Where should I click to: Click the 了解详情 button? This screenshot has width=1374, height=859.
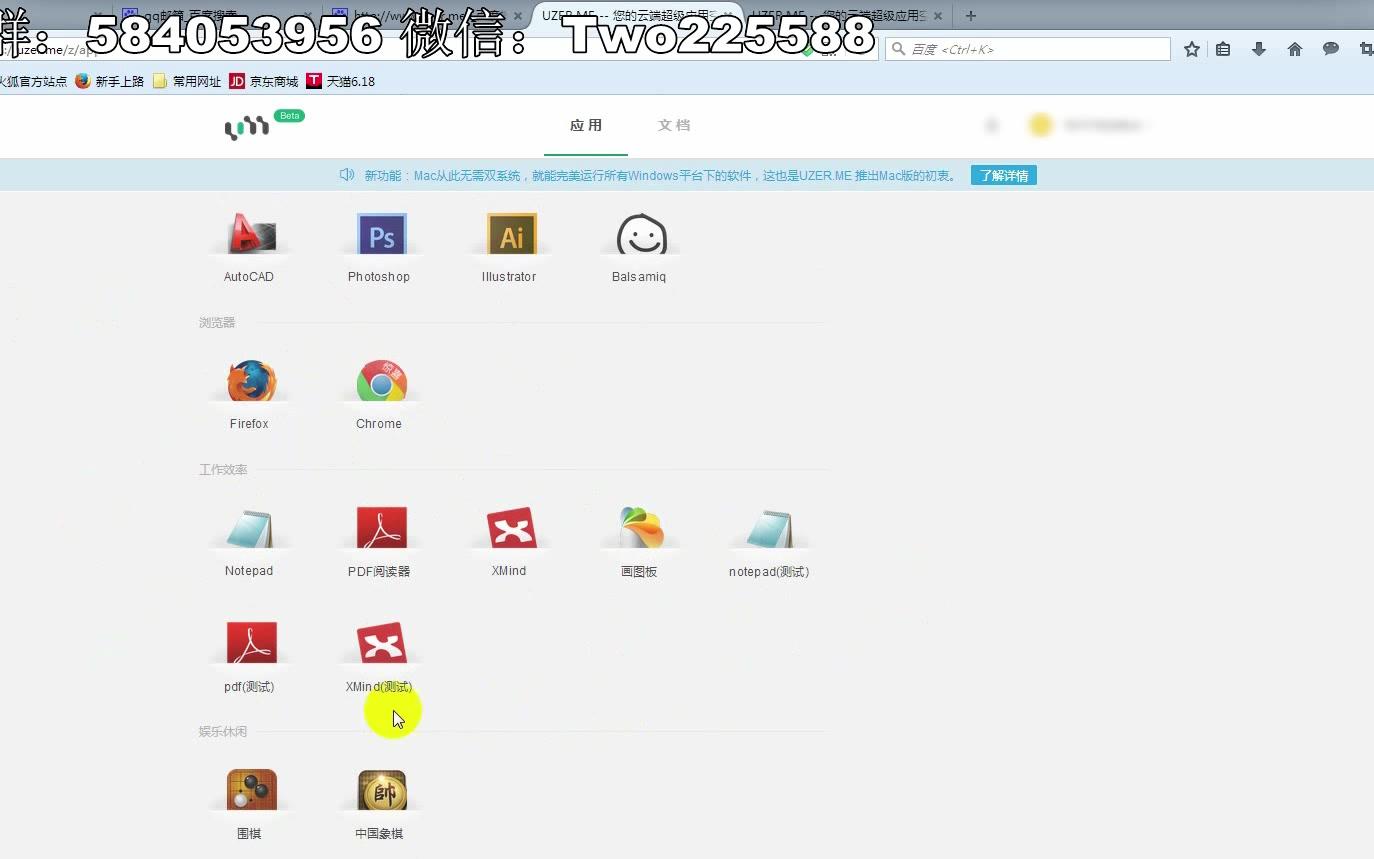coord(1004,176)
